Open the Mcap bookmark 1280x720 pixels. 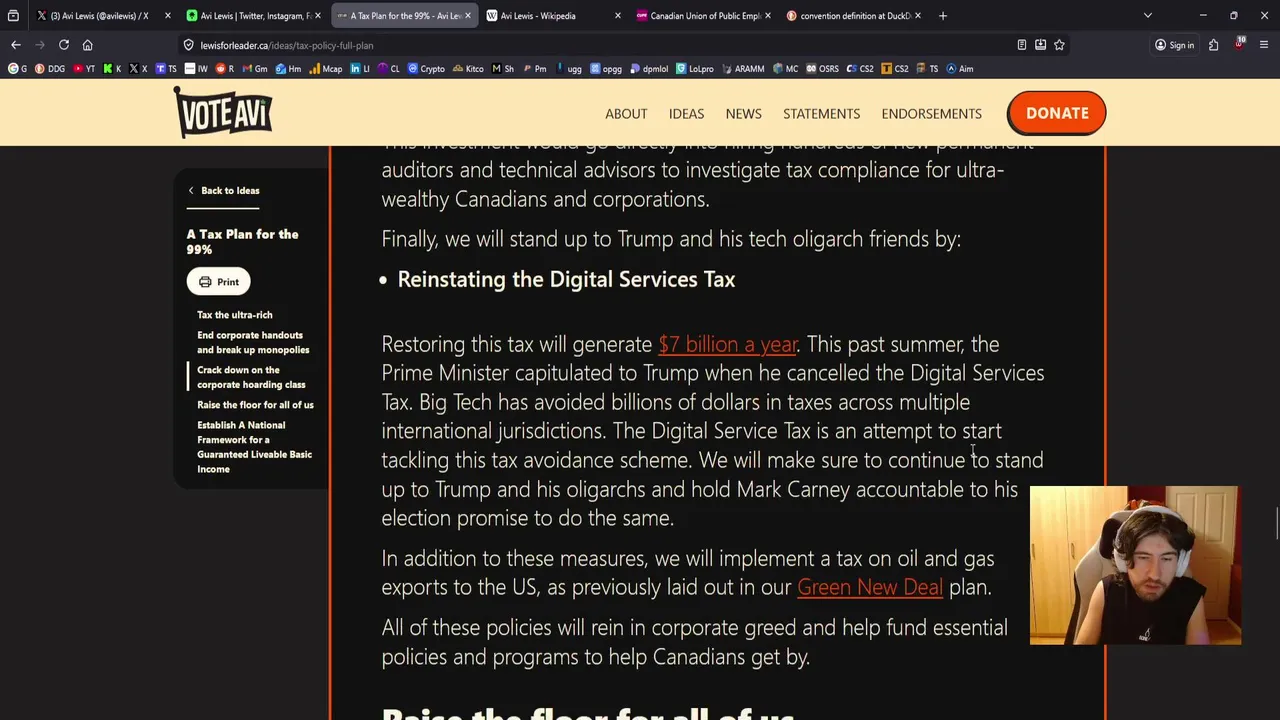tap(326, 69)
